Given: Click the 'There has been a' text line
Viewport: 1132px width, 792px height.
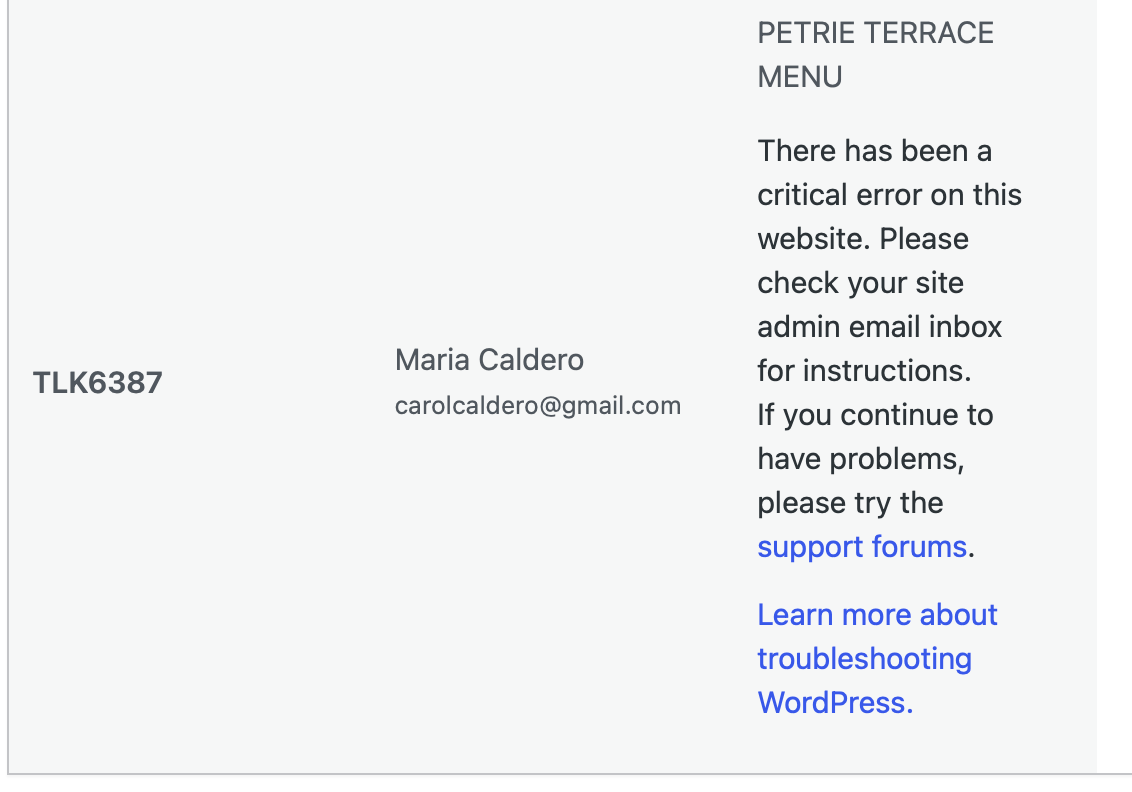Looking at the screenshot, I should click(874, 151).
